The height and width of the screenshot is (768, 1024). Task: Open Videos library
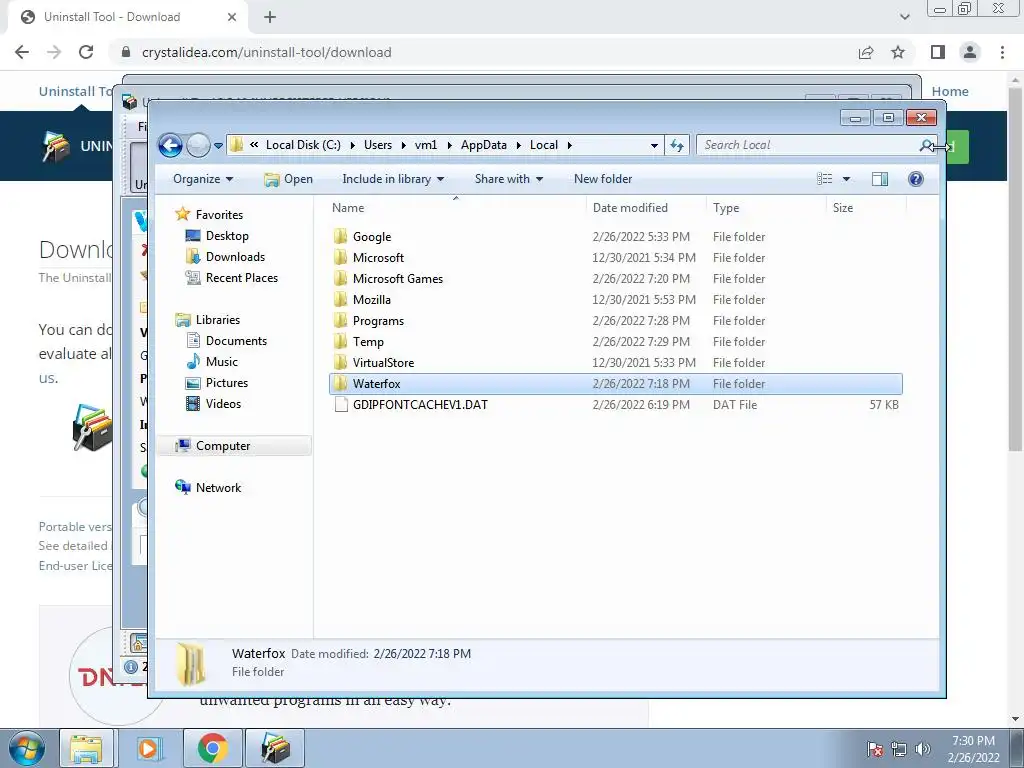coord(223,404)
